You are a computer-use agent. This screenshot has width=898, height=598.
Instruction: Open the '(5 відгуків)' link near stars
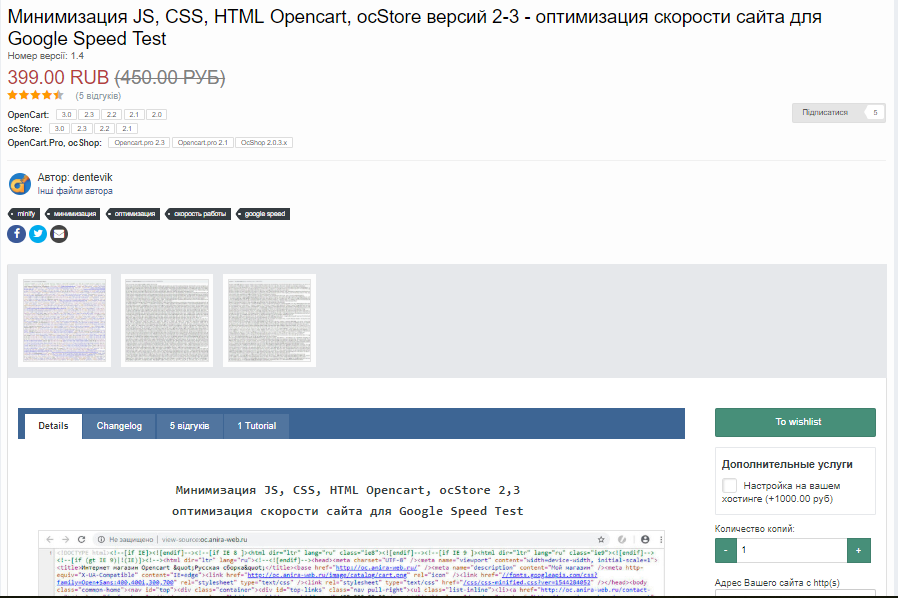pos(99,96)
